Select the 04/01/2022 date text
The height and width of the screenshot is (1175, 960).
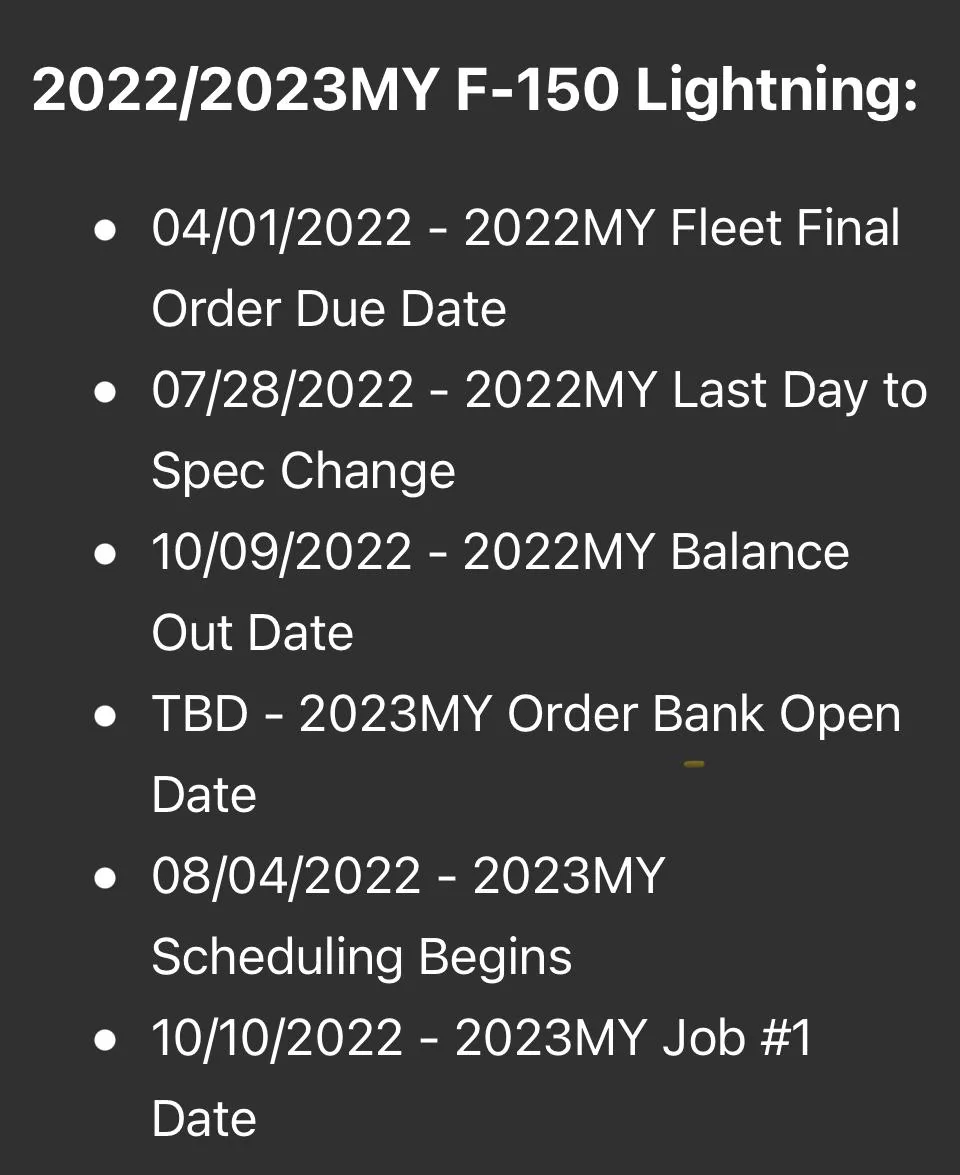pyautogui.click(x=281, y=229)
